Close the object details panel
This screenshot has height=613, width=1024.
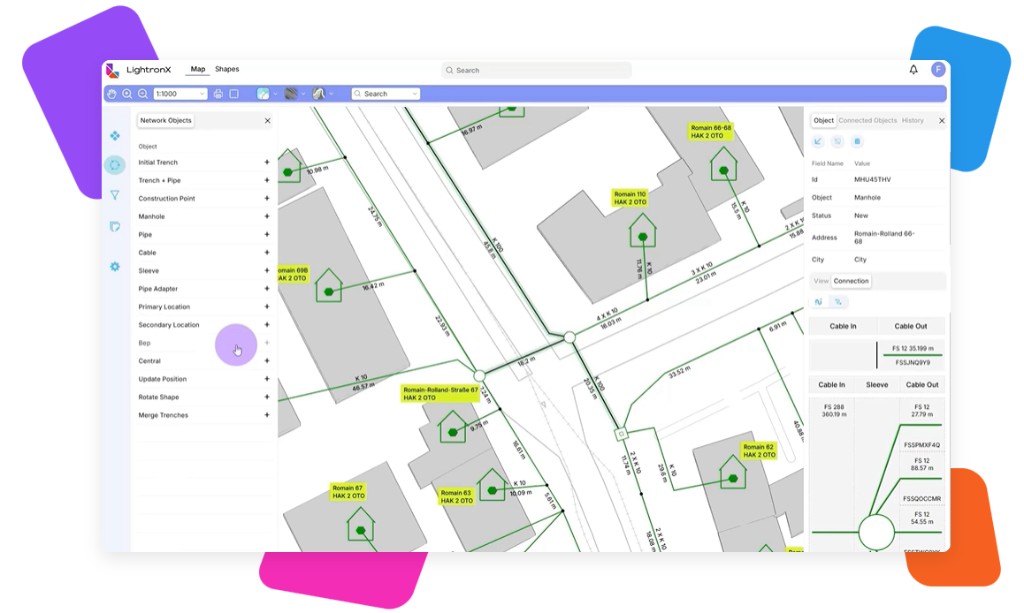[x=942, y=121]
